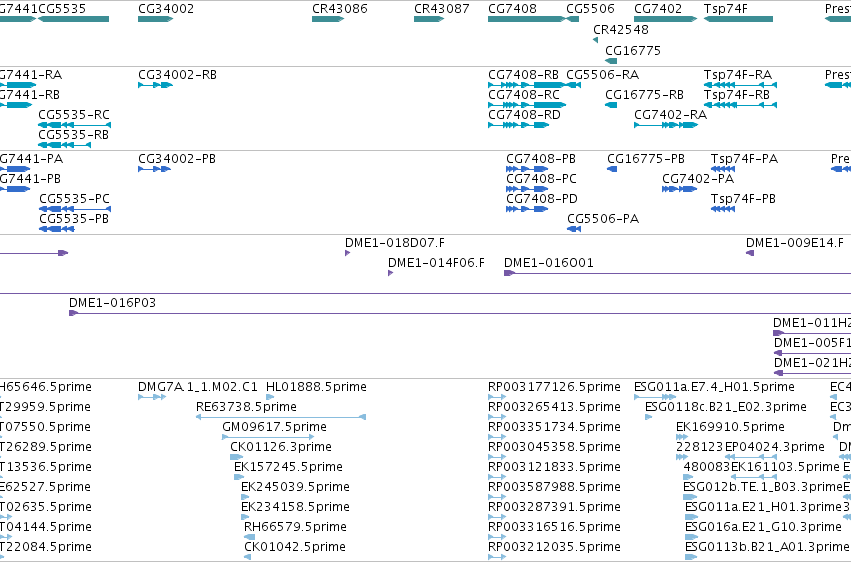Click the DME1-016P03 clone label

click(112, 303)
